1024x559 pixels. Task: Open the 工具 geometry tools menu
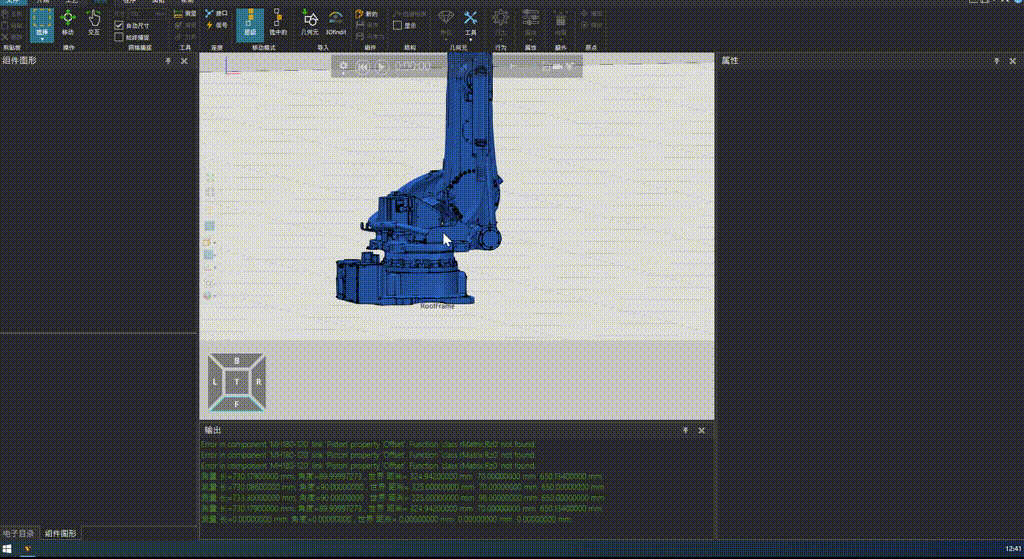pyautogui.click(x=470, y=24)
